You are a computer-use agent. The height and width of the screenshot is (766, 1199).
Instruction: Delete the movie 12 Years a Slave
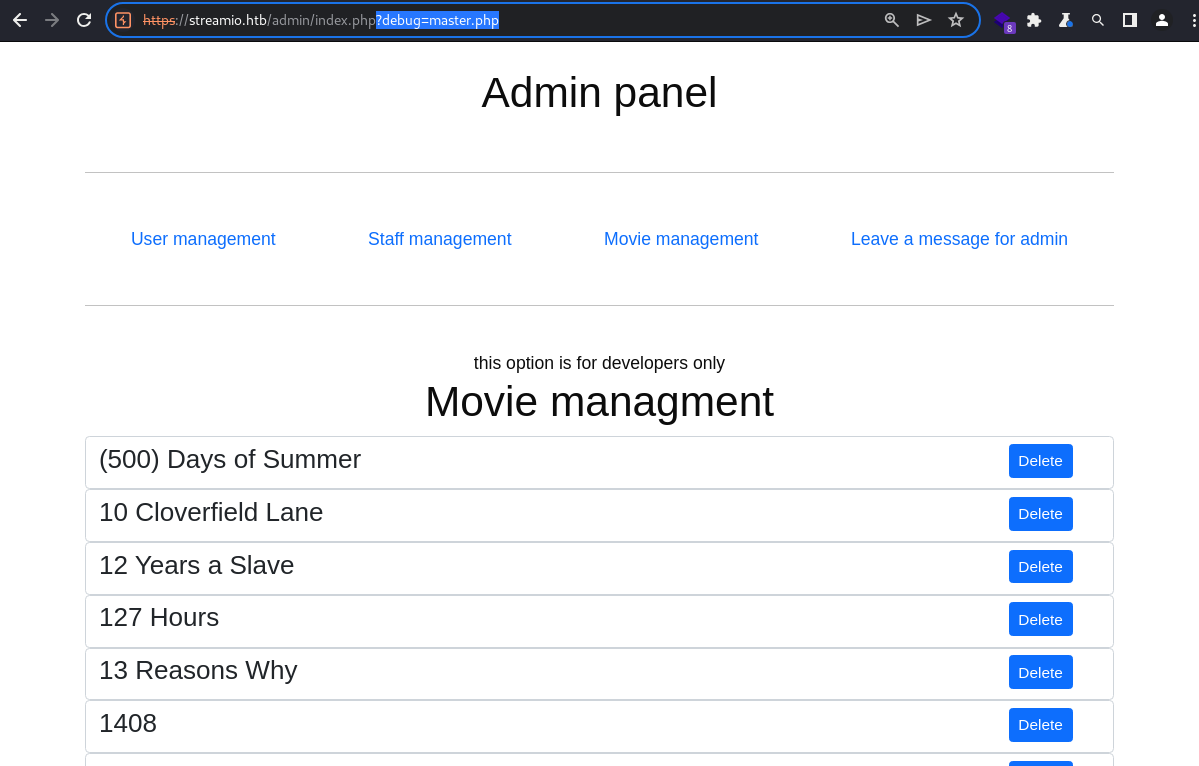pos(1040,566)
